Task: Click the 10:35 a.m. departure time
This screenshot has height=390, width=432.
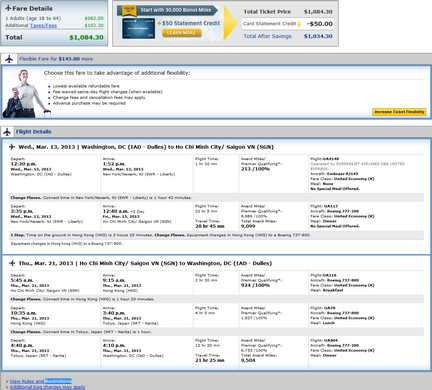Action: pyautogui.click(x=23, y=313)
